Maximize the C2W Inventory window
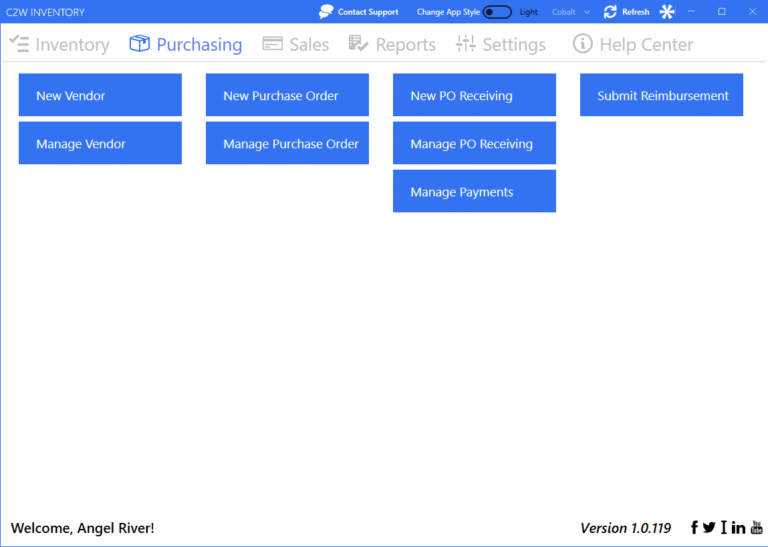The width and height of the screenshot is (768, 547). point(722,12)
